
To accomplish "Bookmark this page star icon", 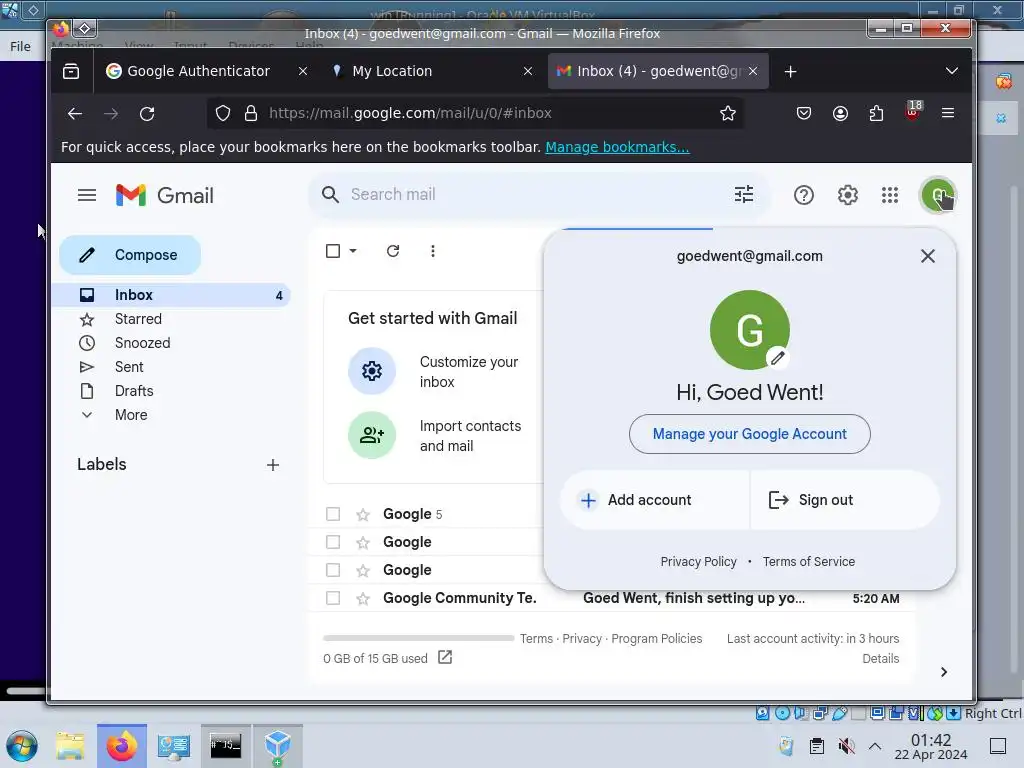I will [x=728, y=114].
